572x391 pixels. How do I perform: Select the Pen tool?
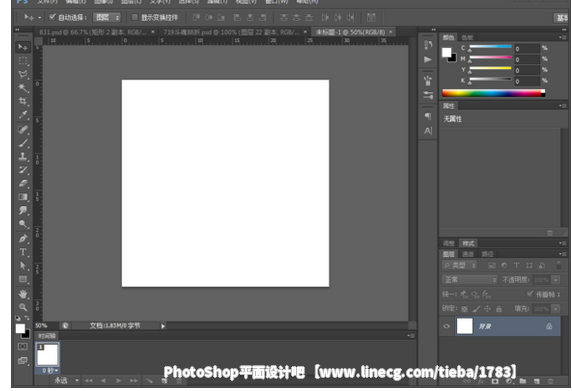click(23, 239)
